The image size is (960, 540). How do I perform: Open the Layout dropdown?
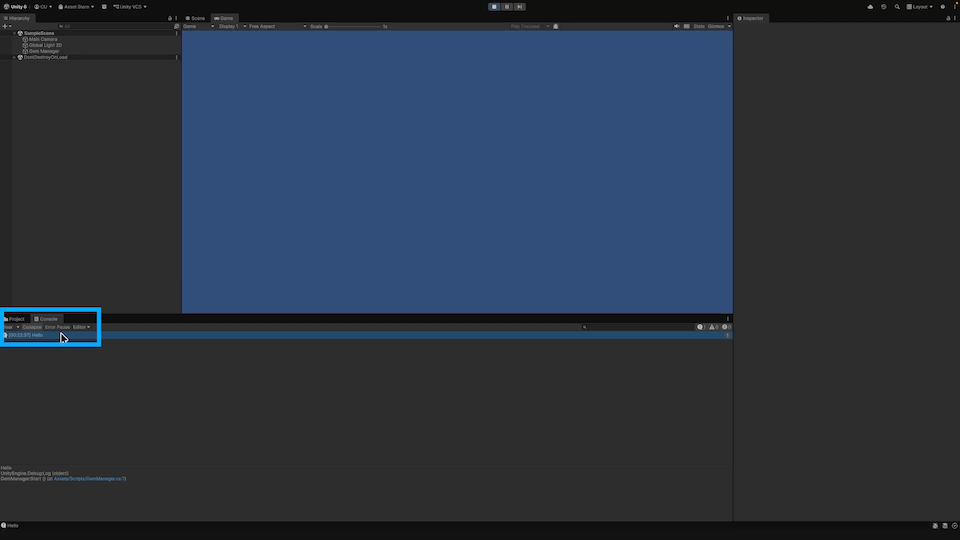point(920,7)
